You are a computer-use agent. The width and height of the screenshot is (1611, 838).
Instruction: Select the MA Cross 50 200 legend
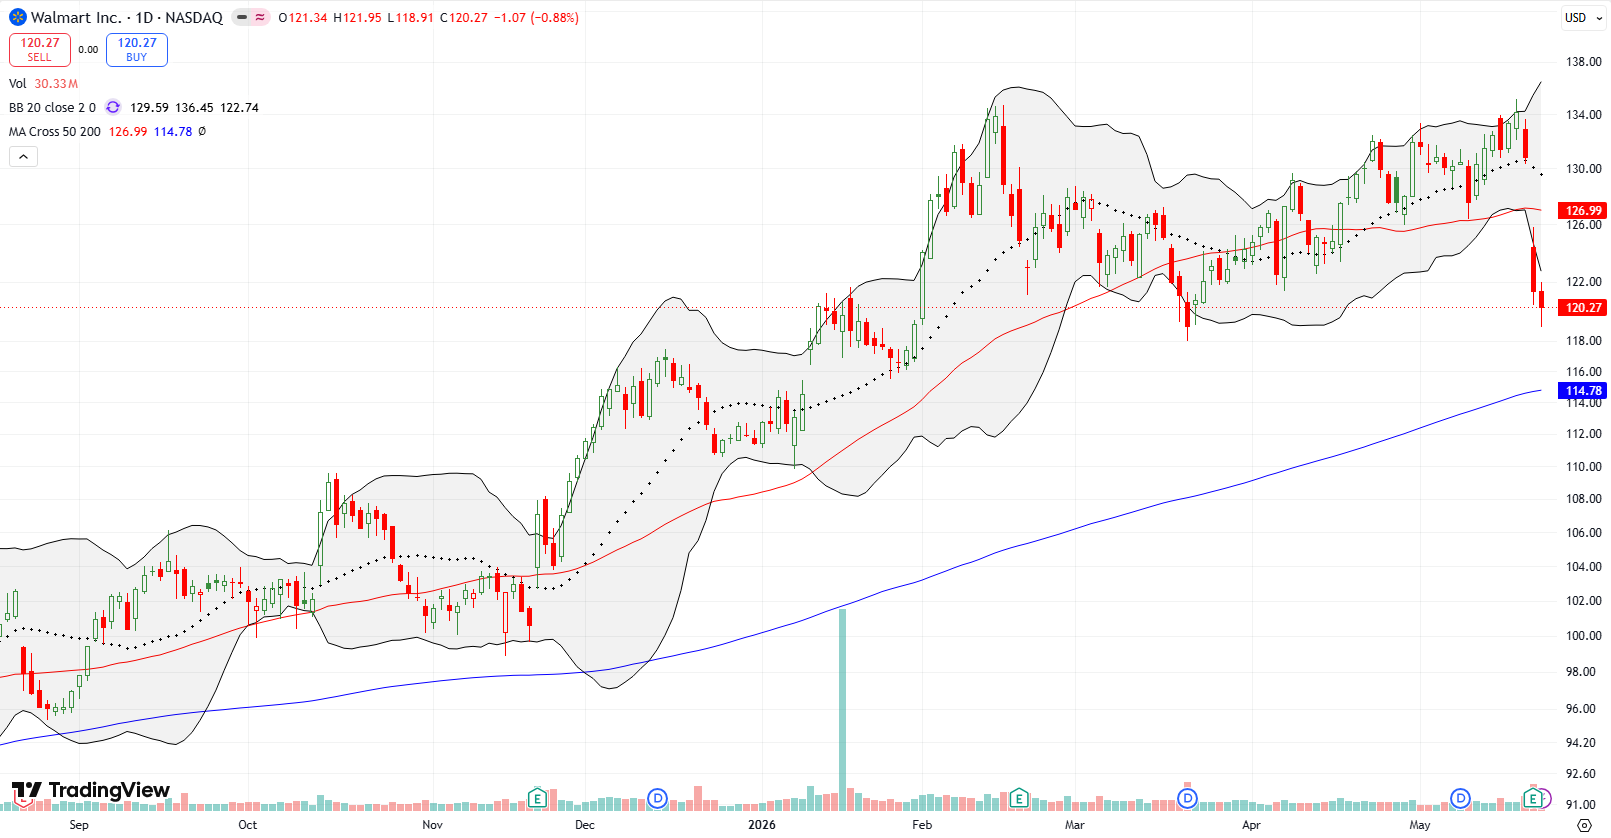[x=55, y=132]
